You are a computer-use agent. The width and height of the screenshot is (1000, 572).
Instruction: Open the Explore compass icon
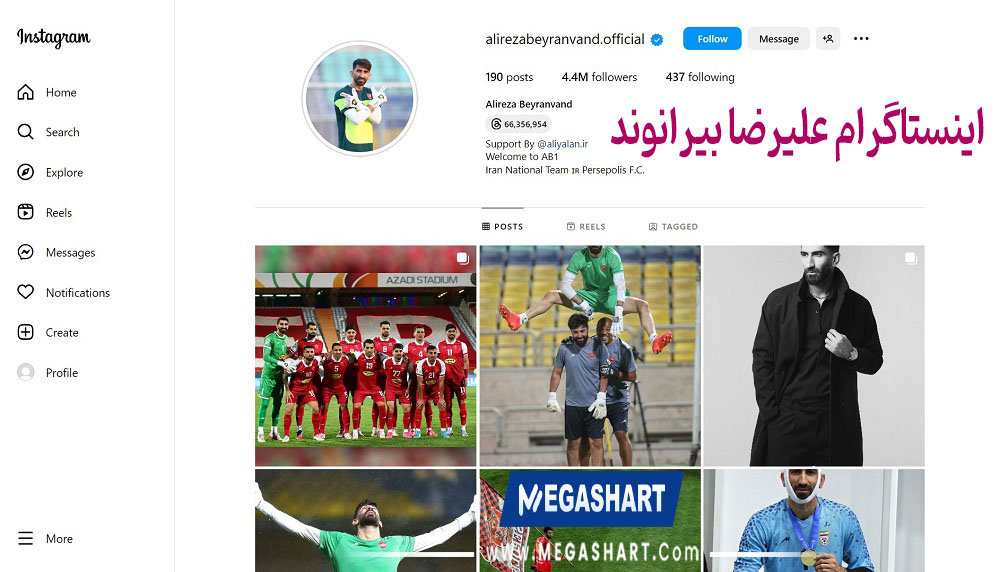pos(26,172)
